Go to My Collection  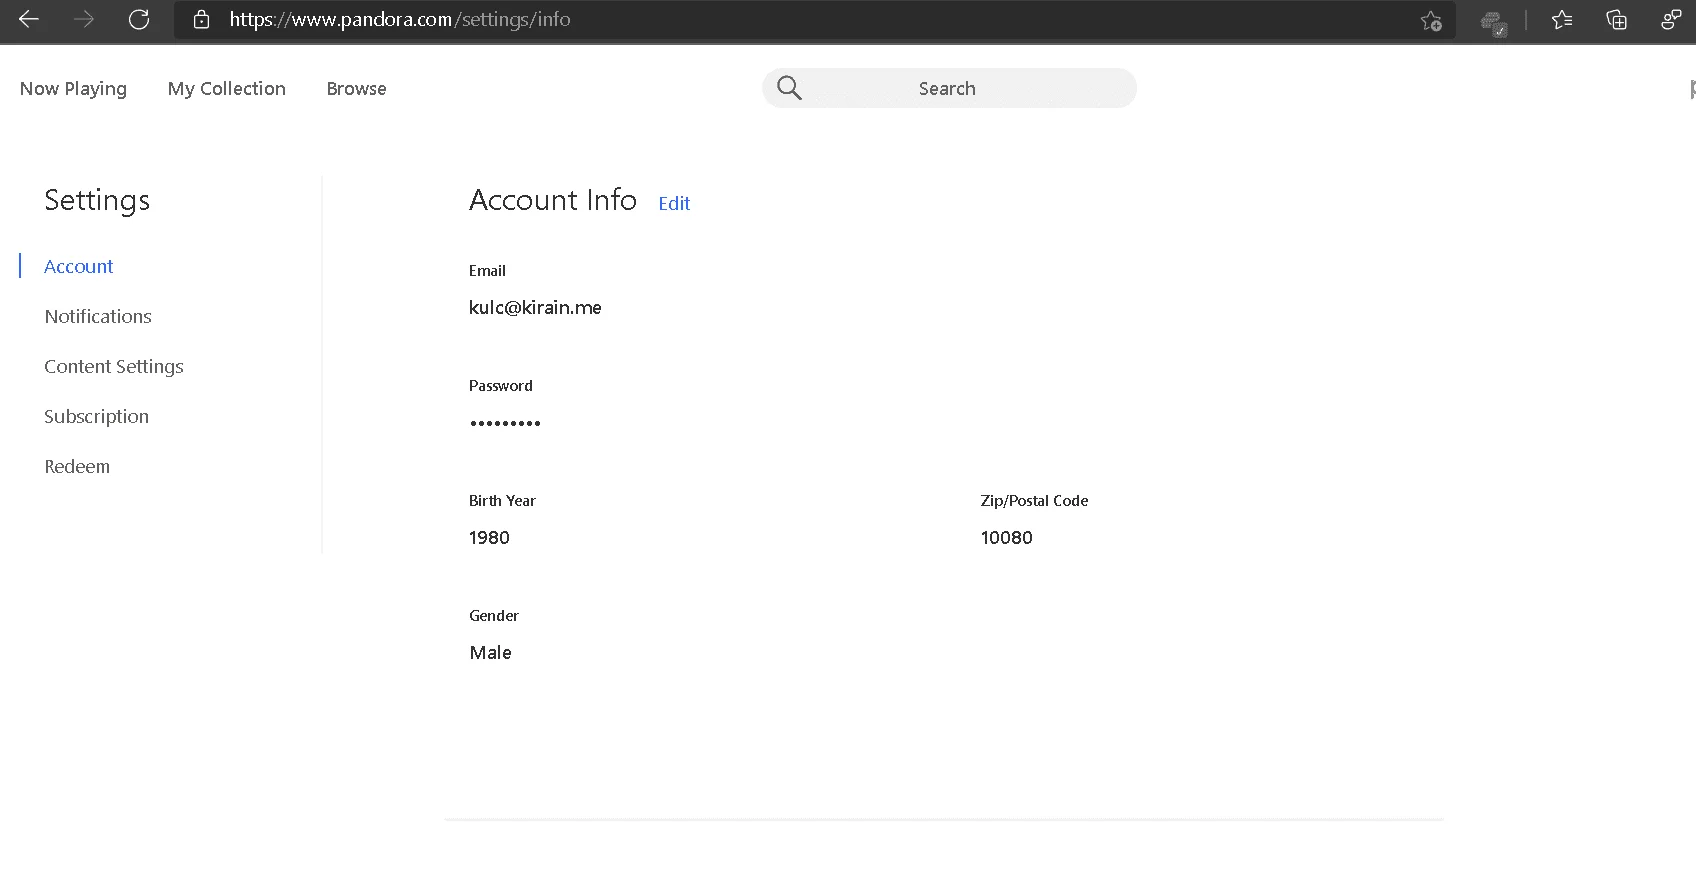tap(227, 88)
